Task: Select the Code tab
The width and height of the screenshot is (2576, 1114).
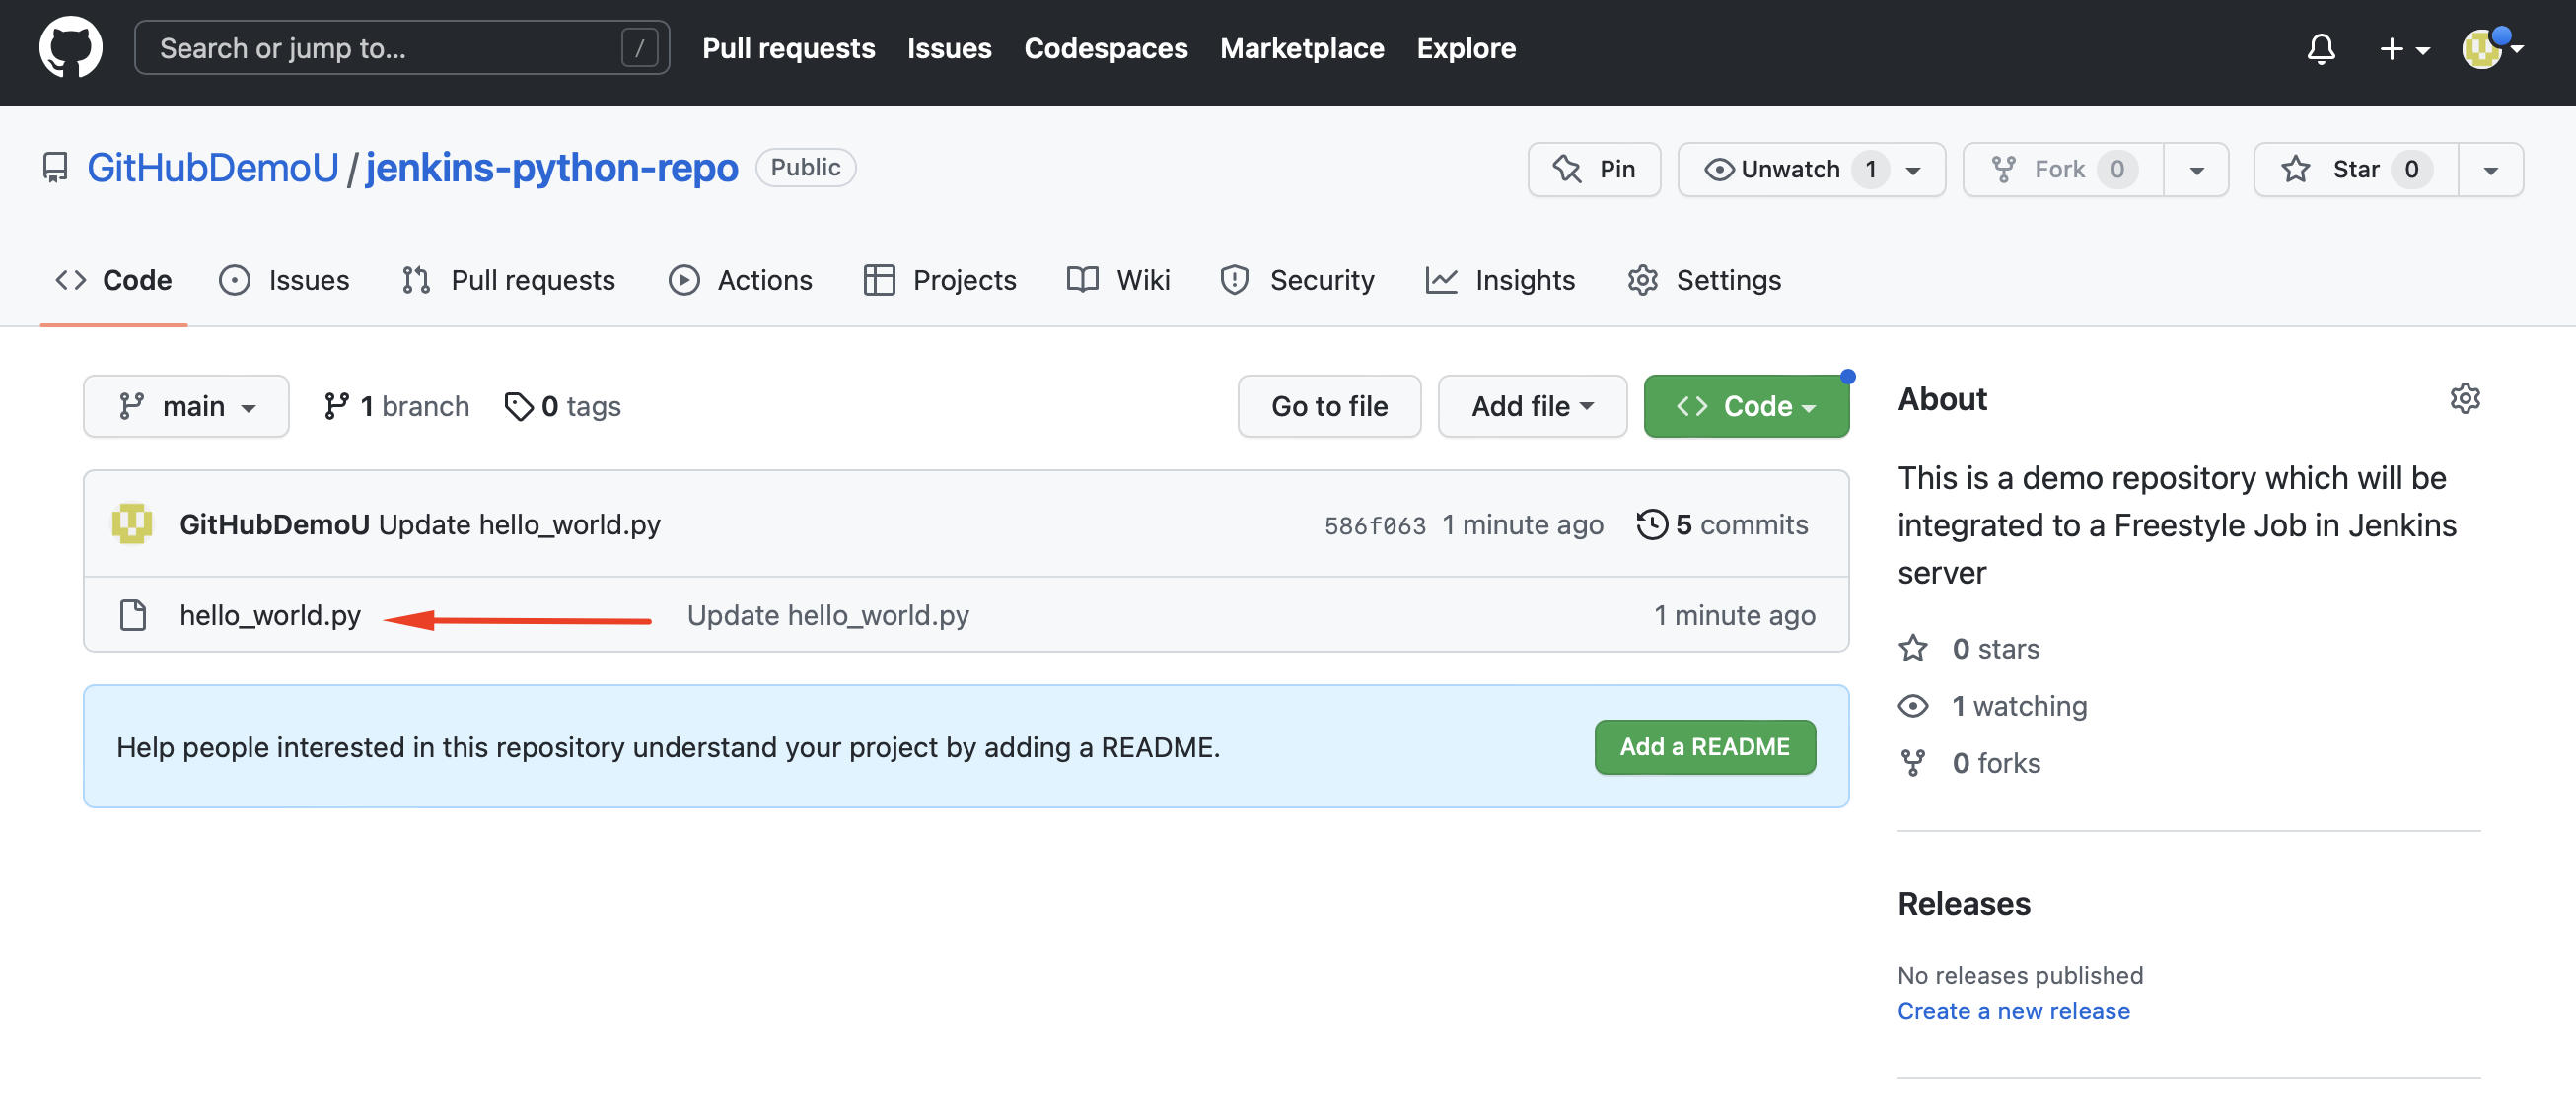Action: click(114, 280)
